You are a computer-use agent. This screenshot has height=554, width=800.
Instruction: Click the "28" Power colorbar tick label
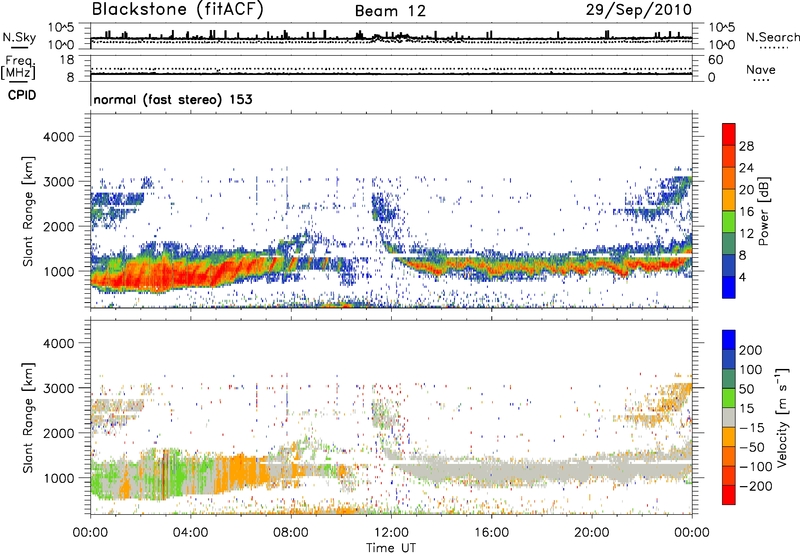point(746,146)
